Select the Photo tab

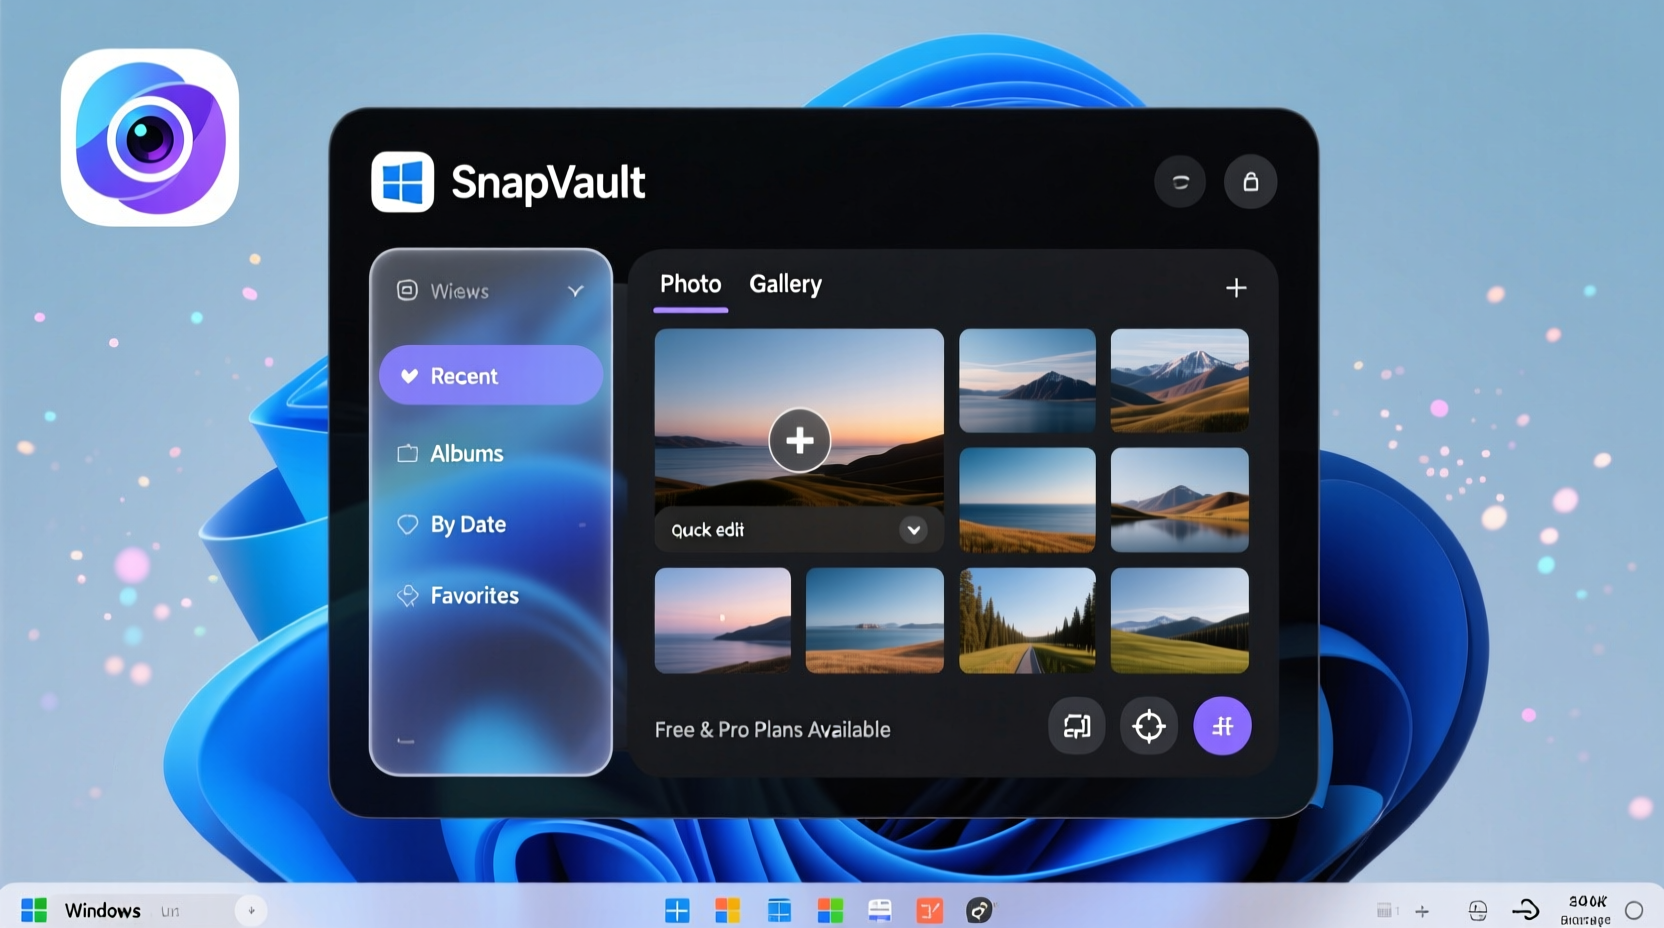point(690,285)
